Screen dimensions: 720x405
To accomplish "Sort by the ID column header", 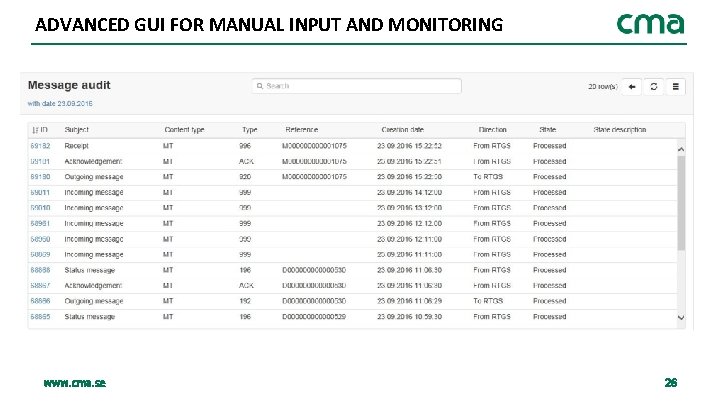I will [40, 130].
